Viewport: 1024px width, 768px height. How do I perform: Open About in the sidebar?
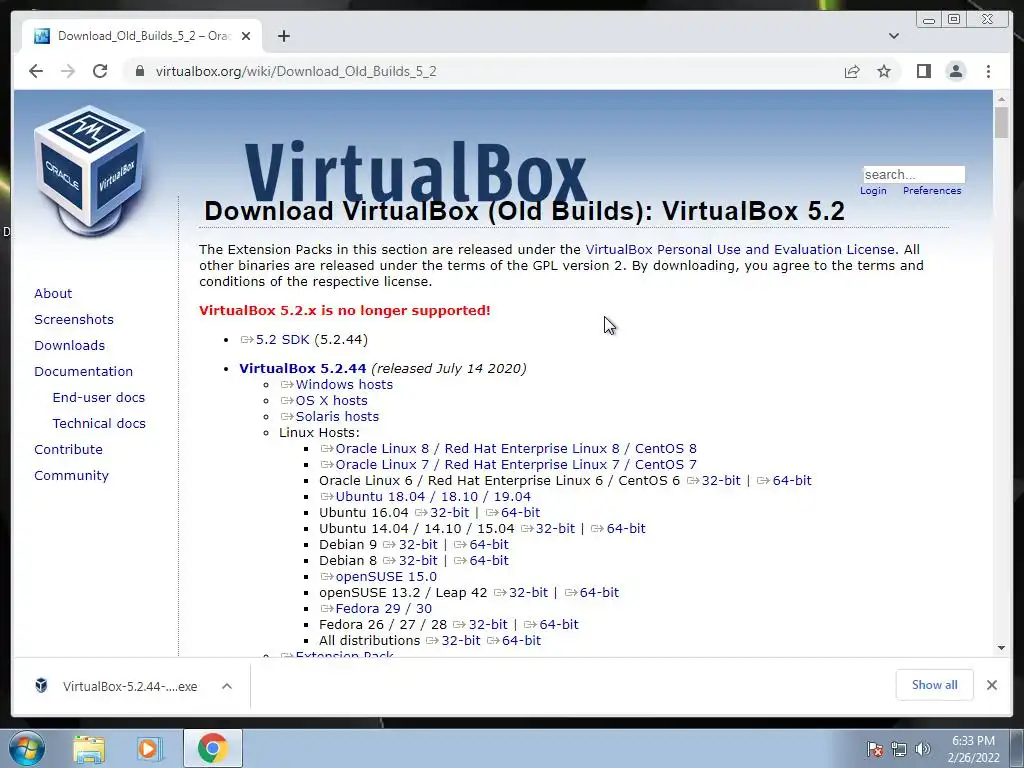(x=53, y=293)
